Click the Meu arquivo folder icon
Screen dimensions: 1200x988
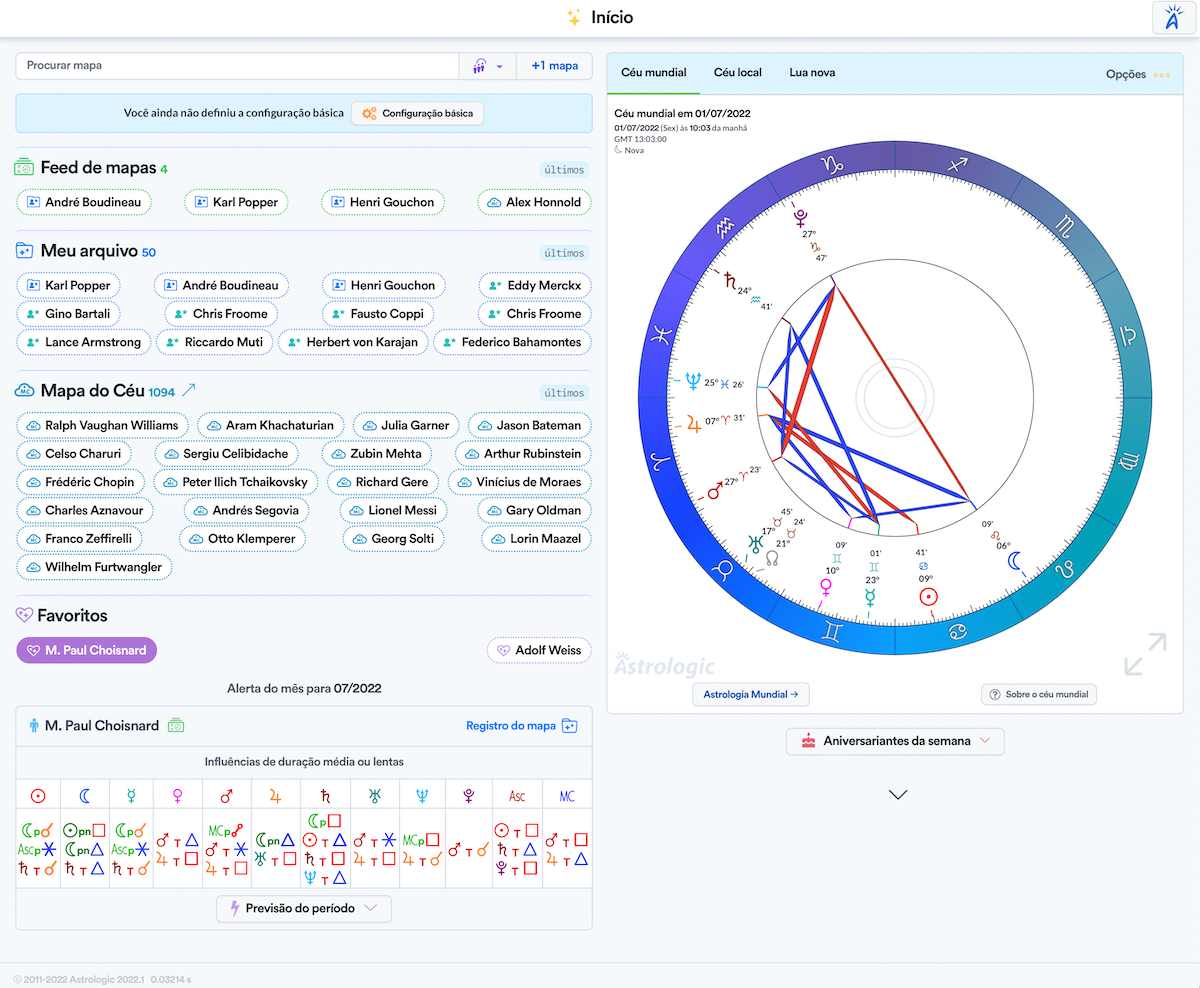pyautogui.click(x=25, y=252)
